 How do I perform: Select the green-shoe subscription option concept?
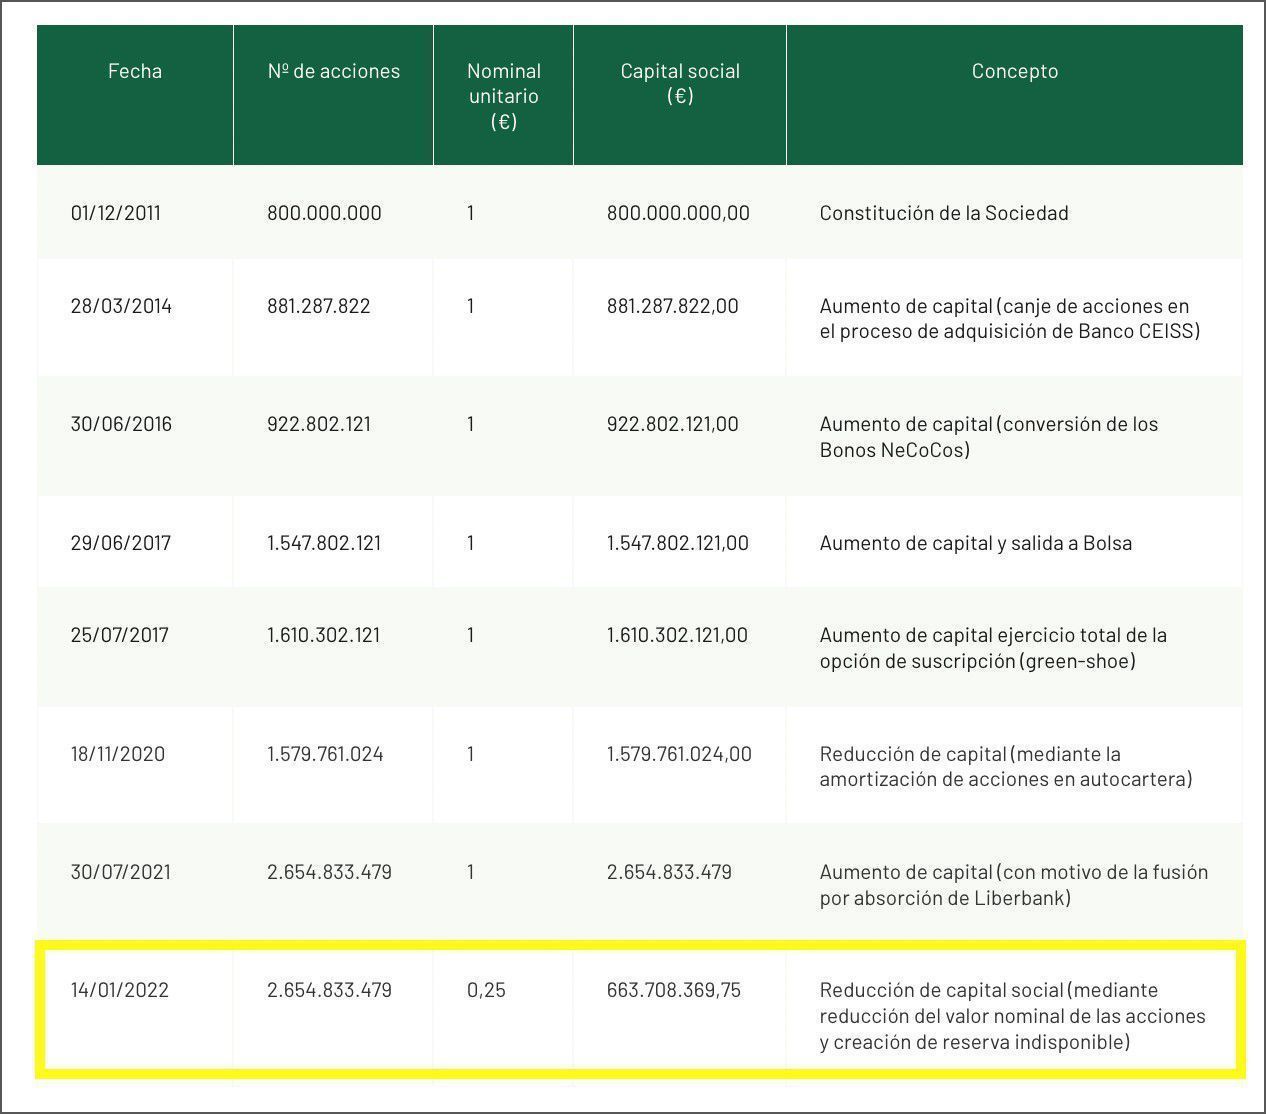(992, 648)
